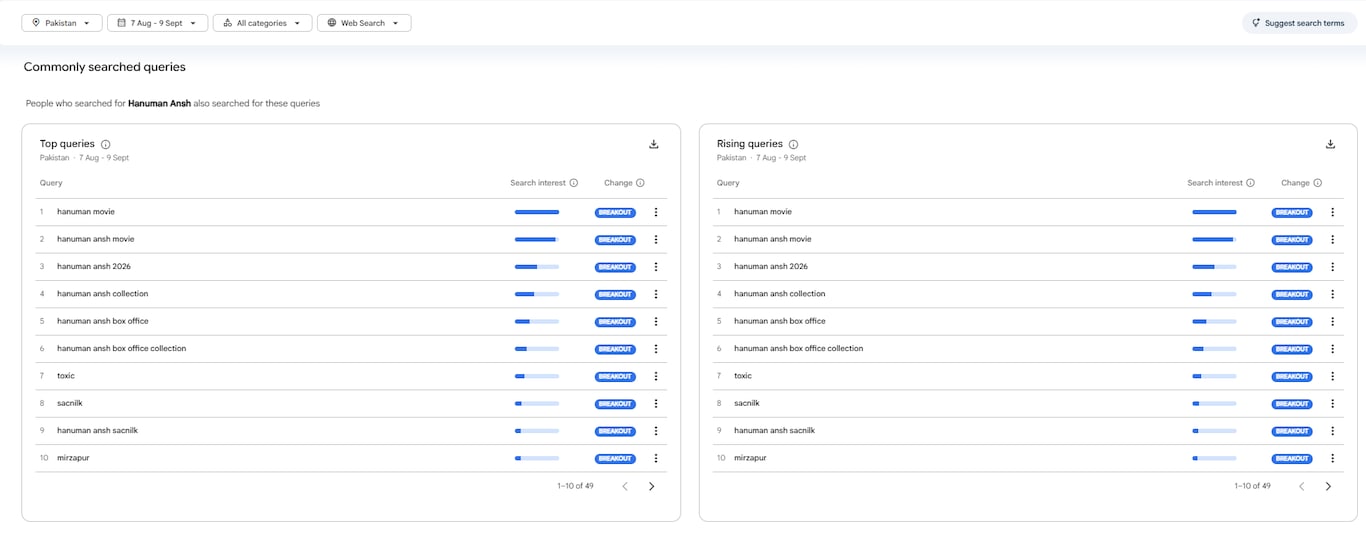Screen dimensions: 1366x544
Task: Click Suggest search terms button
Action: point(1299,23)
